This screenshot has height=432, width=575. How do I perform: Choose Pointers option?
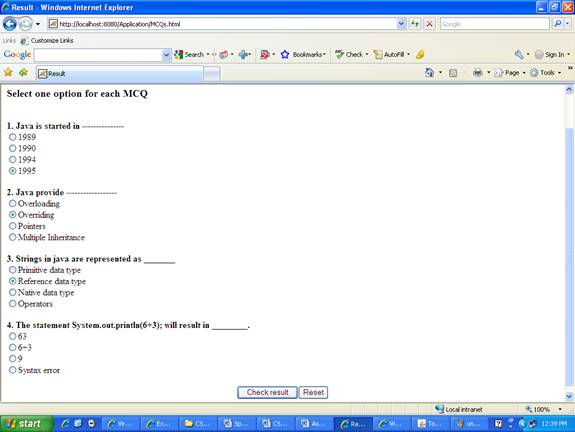click(12, 226)
